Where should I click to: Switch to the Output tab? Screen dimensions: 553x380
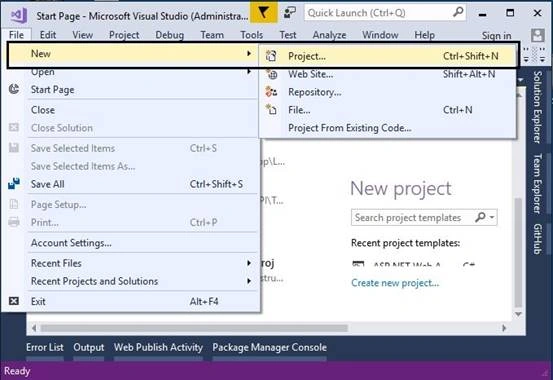pos(89,347)
